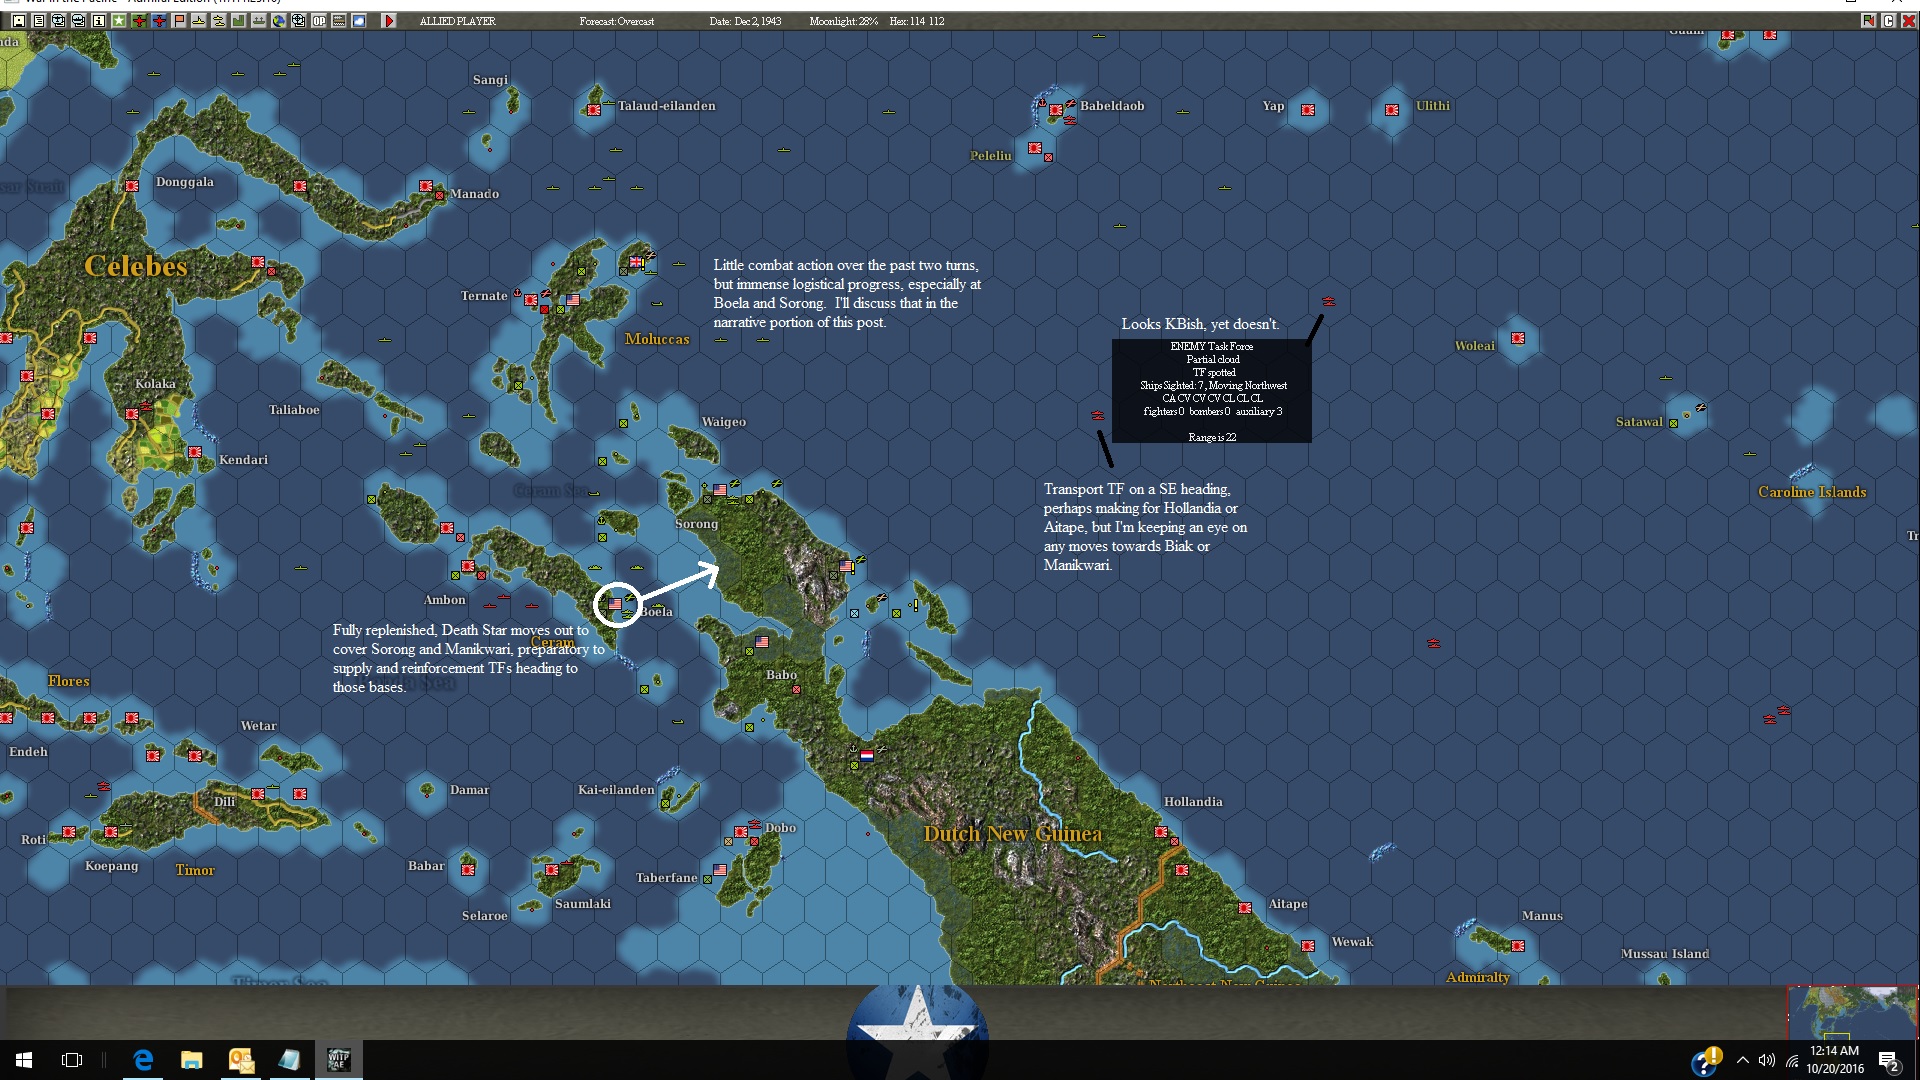Click the globe toolbar icon
Viewport: 1920px width, 1080px height.
(278, 20)
